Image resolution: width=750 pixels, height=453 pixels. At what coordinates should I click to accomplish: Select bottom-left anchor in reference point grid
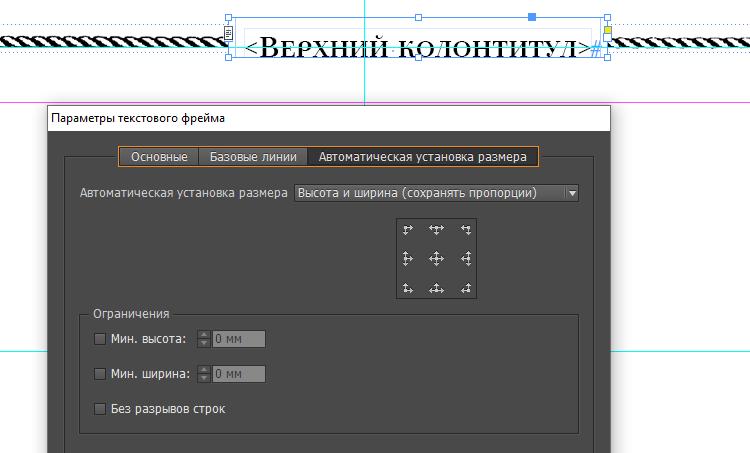click(x=408, y=288)
